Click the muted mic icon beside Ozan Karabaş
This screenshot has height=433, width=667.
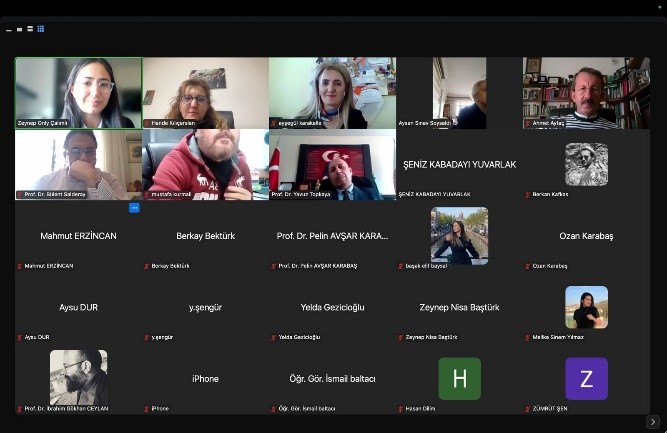pyautogui.click(x=528, y=266)
